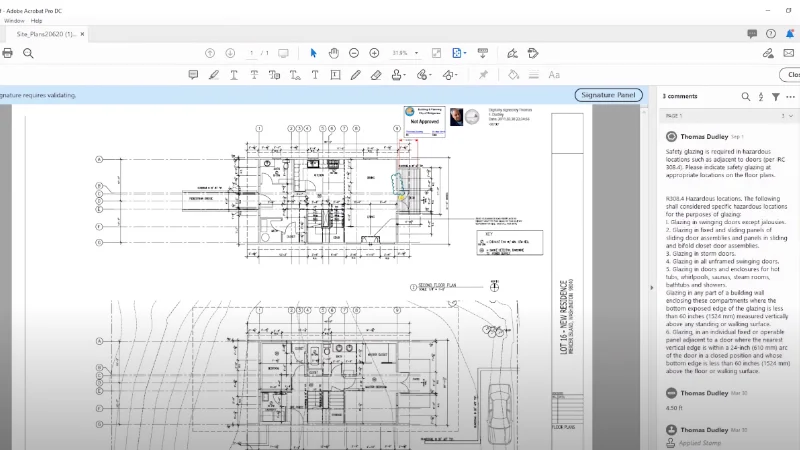The height and width of the screenshot is (450, 800).
Task: Click the yellow comment marker on plan
Action: 402,197
